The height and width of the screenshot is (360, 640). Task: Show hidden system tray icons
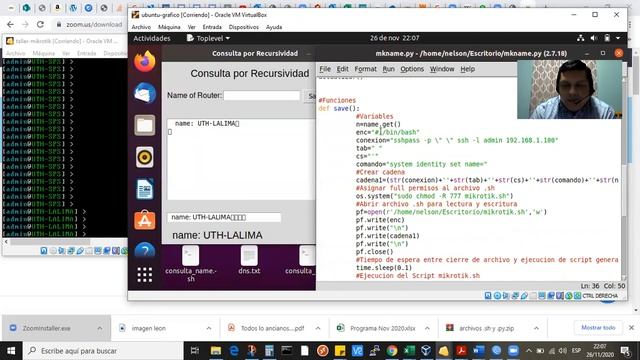click(529, 351)
